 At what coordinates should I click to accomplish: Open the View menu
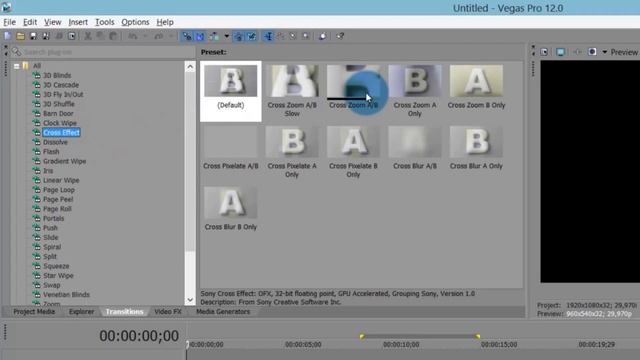[x=53, y=22]
